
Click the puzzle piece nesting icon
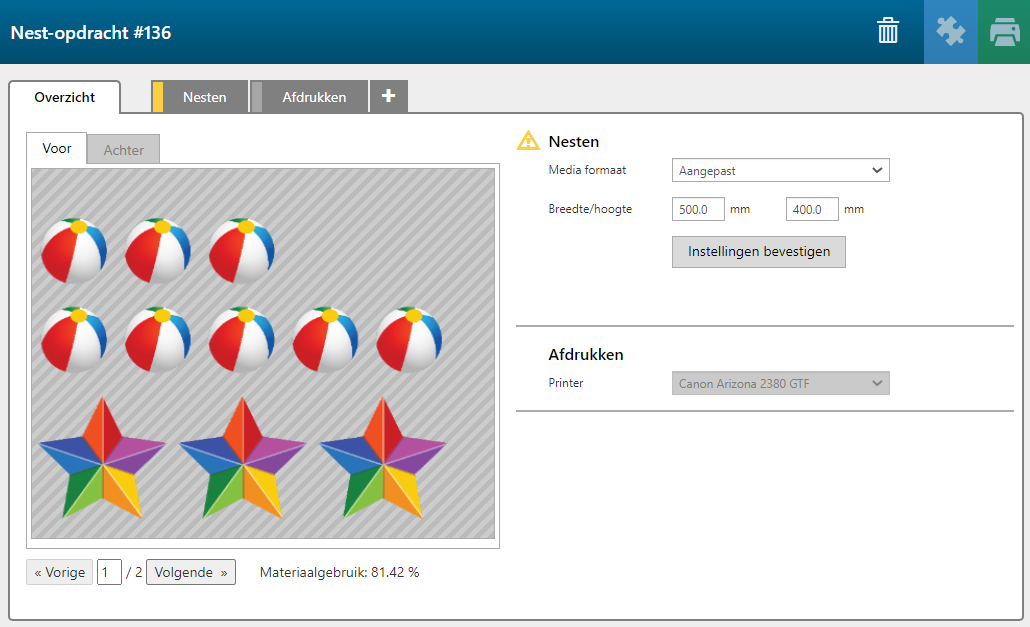tap(950, 32)
